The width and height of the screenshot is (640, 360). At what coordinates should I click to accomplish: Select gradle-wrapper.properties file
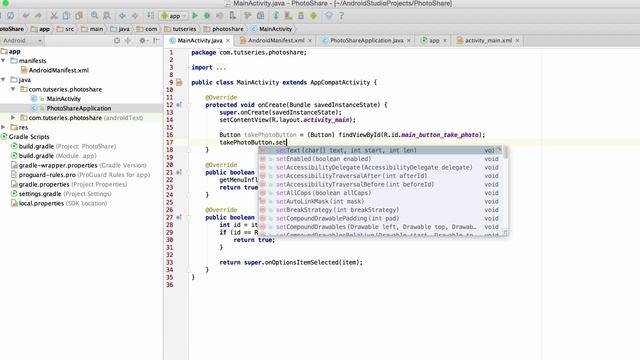point(78,165)
